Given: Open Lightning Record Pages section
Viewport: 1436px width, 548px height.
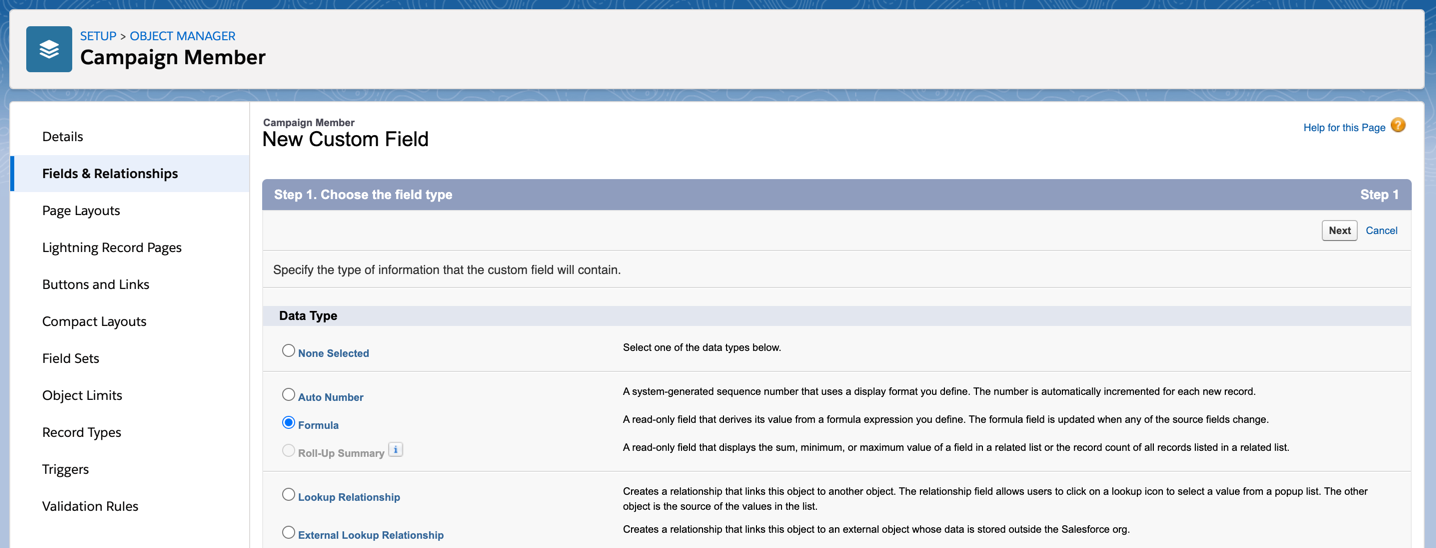Looking at the screenshot, I should 112,247.
